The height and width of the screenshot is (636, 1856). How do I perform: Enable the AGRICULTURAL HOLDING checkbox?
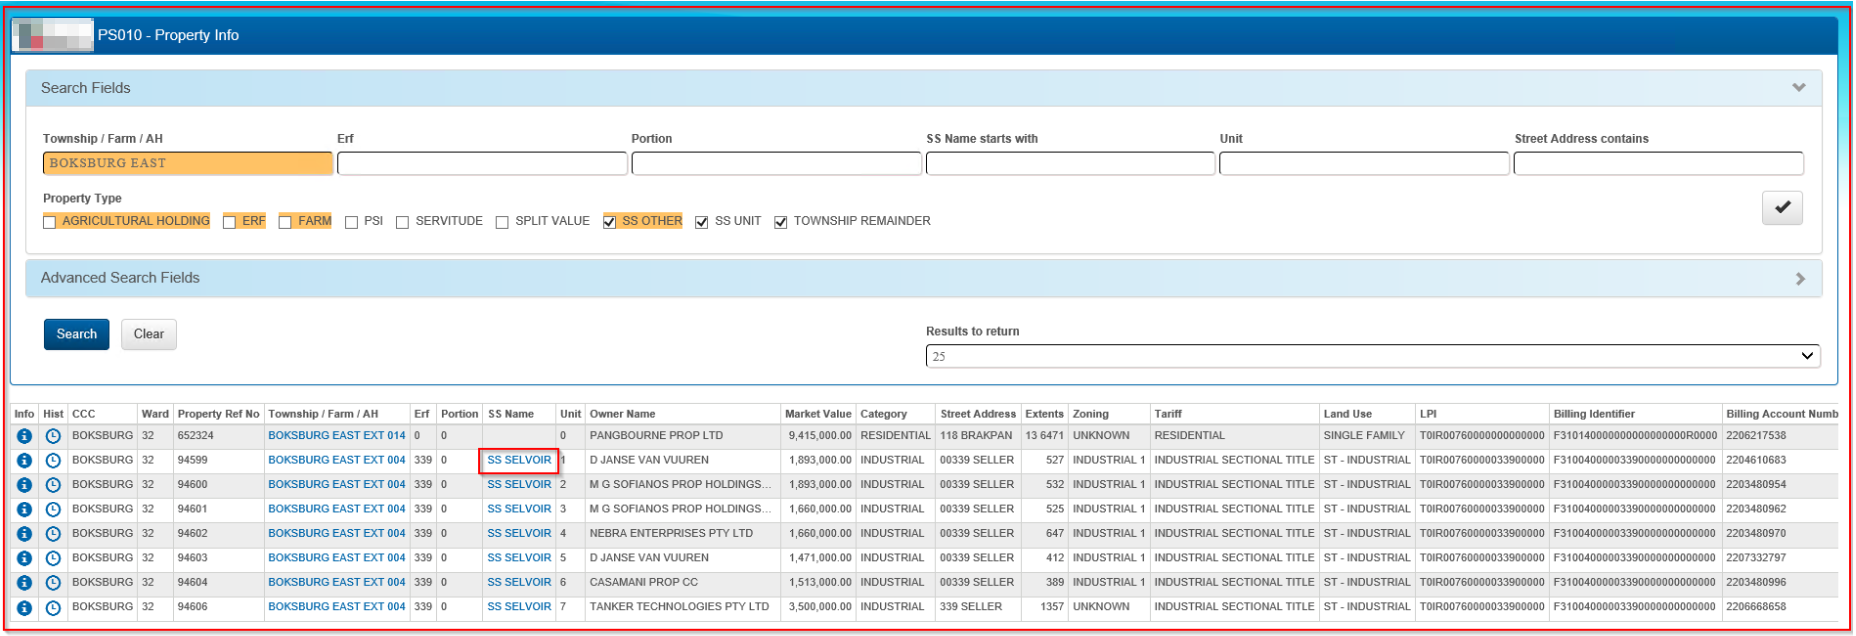click(x=50, y=222)
